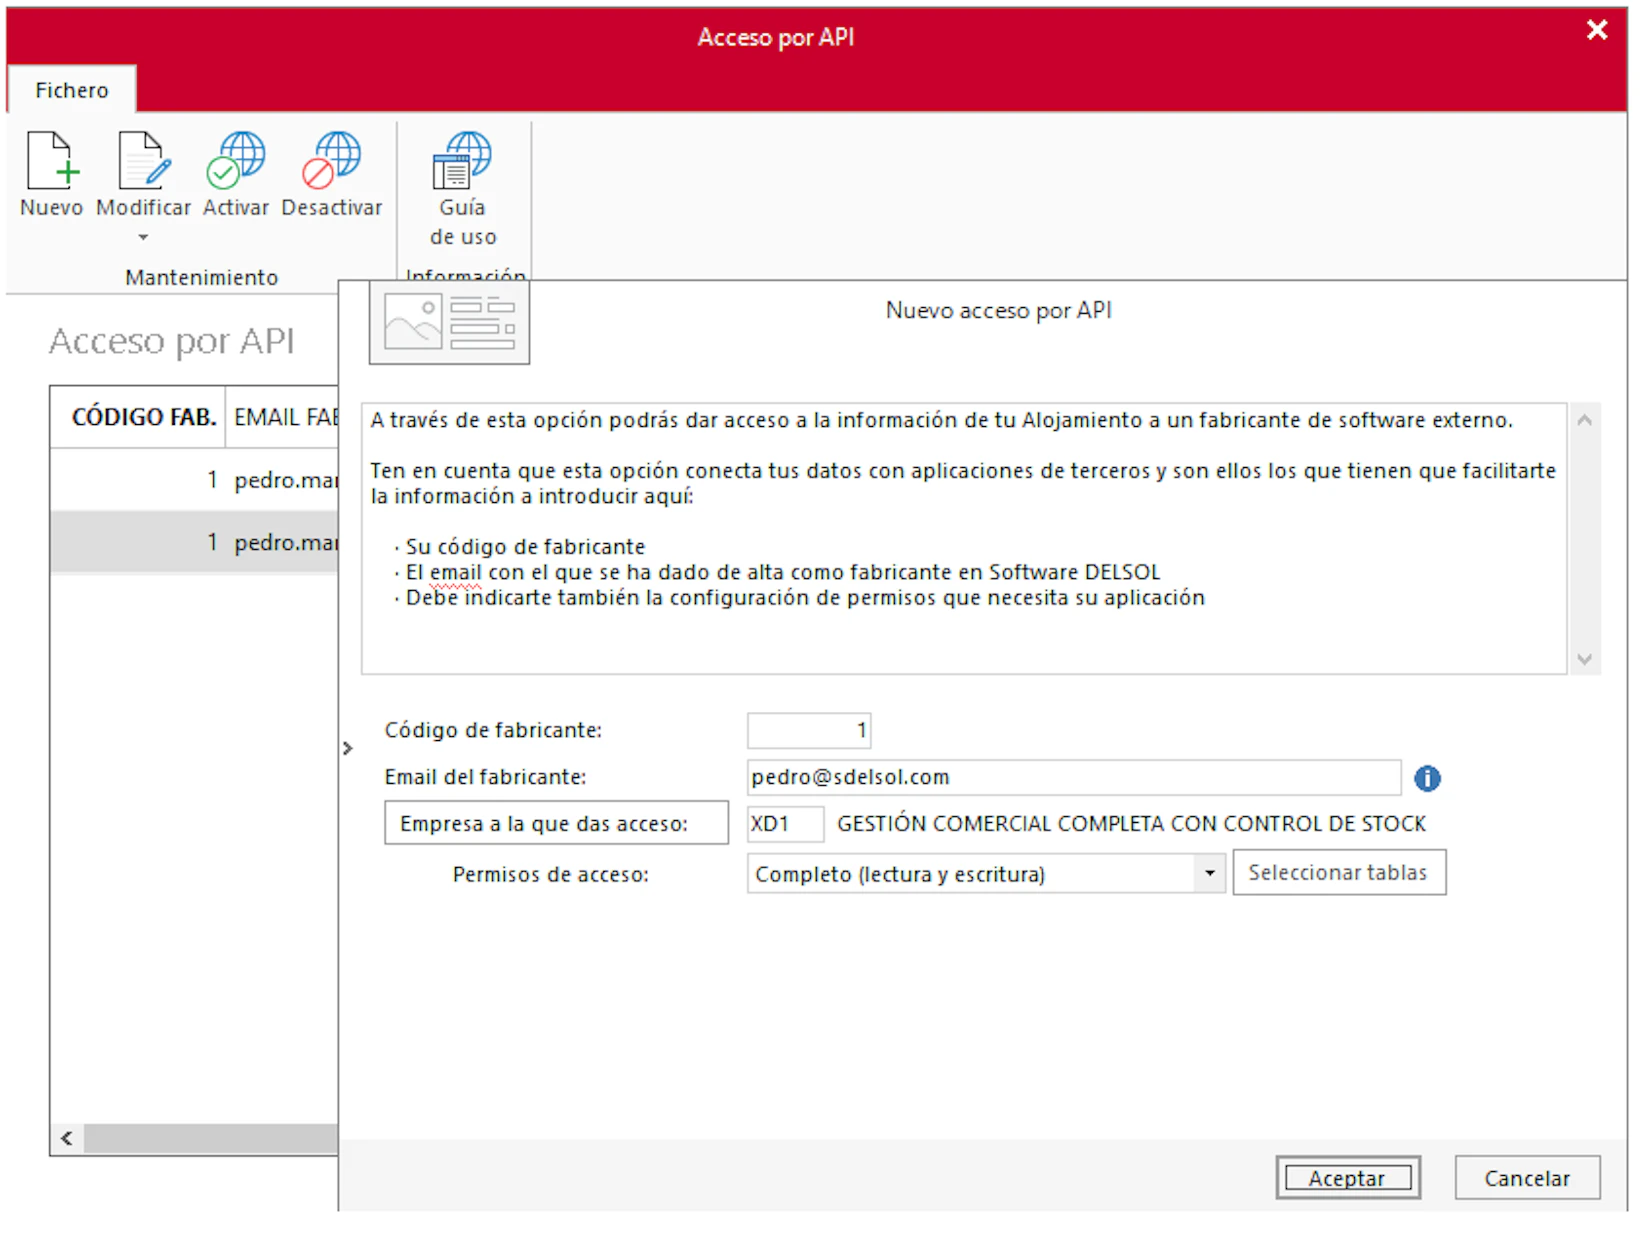
Task: Click the Email del fabricante field
Action: click(1072, 778)
